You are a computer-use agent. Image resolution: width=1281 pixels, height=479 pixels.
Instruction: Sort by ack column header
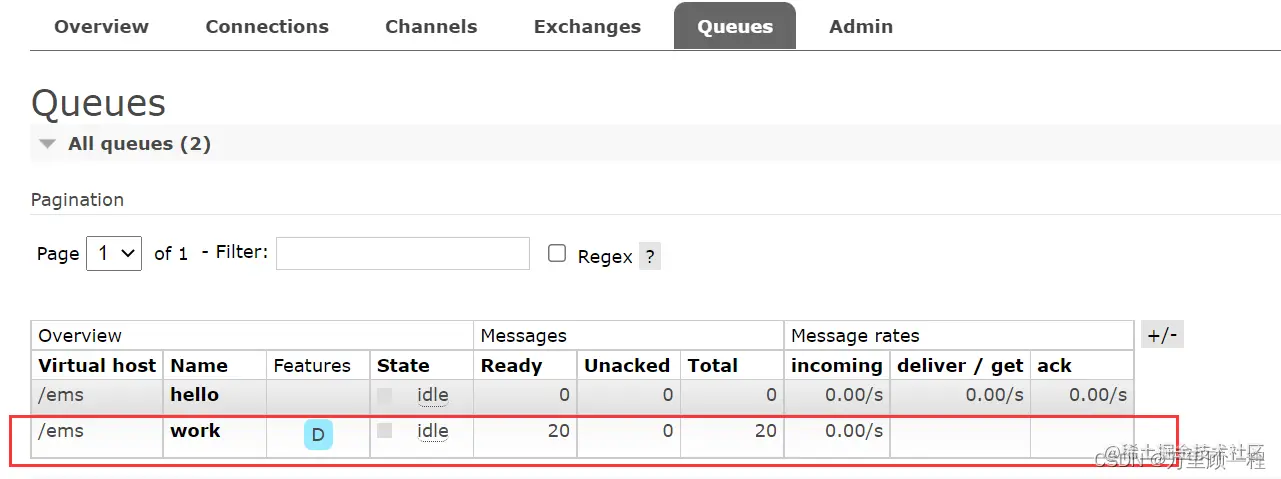(x=1054, y=366)
